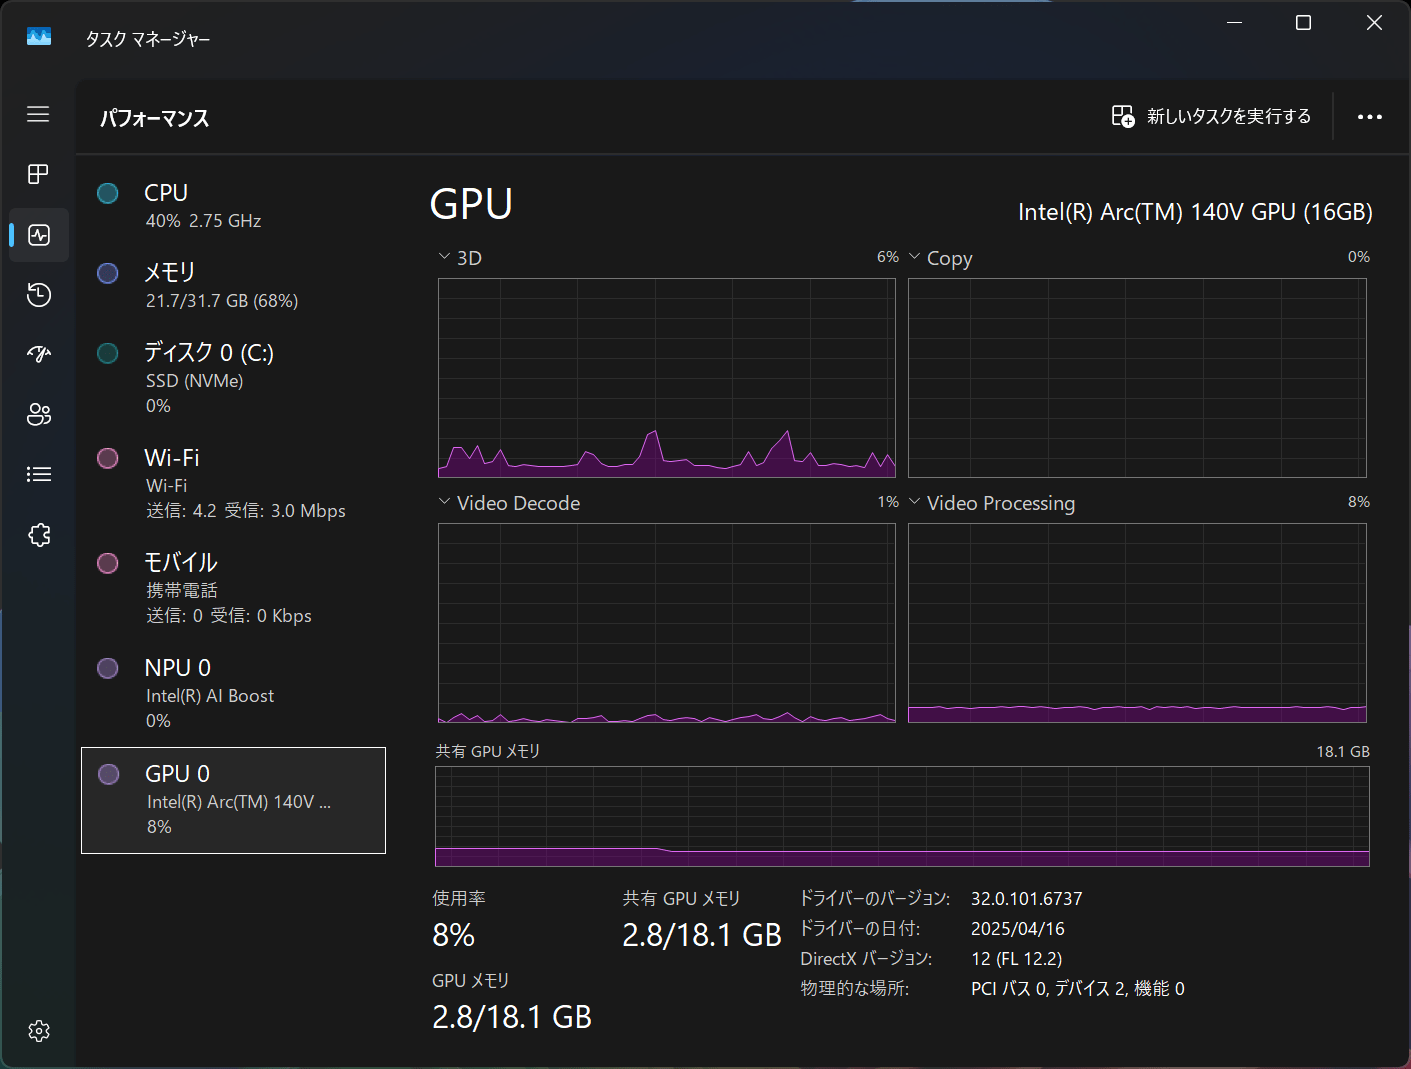Open the Video Processing engine dropdown
This screenshot has width=1411, height=1069.
[914, 502]
